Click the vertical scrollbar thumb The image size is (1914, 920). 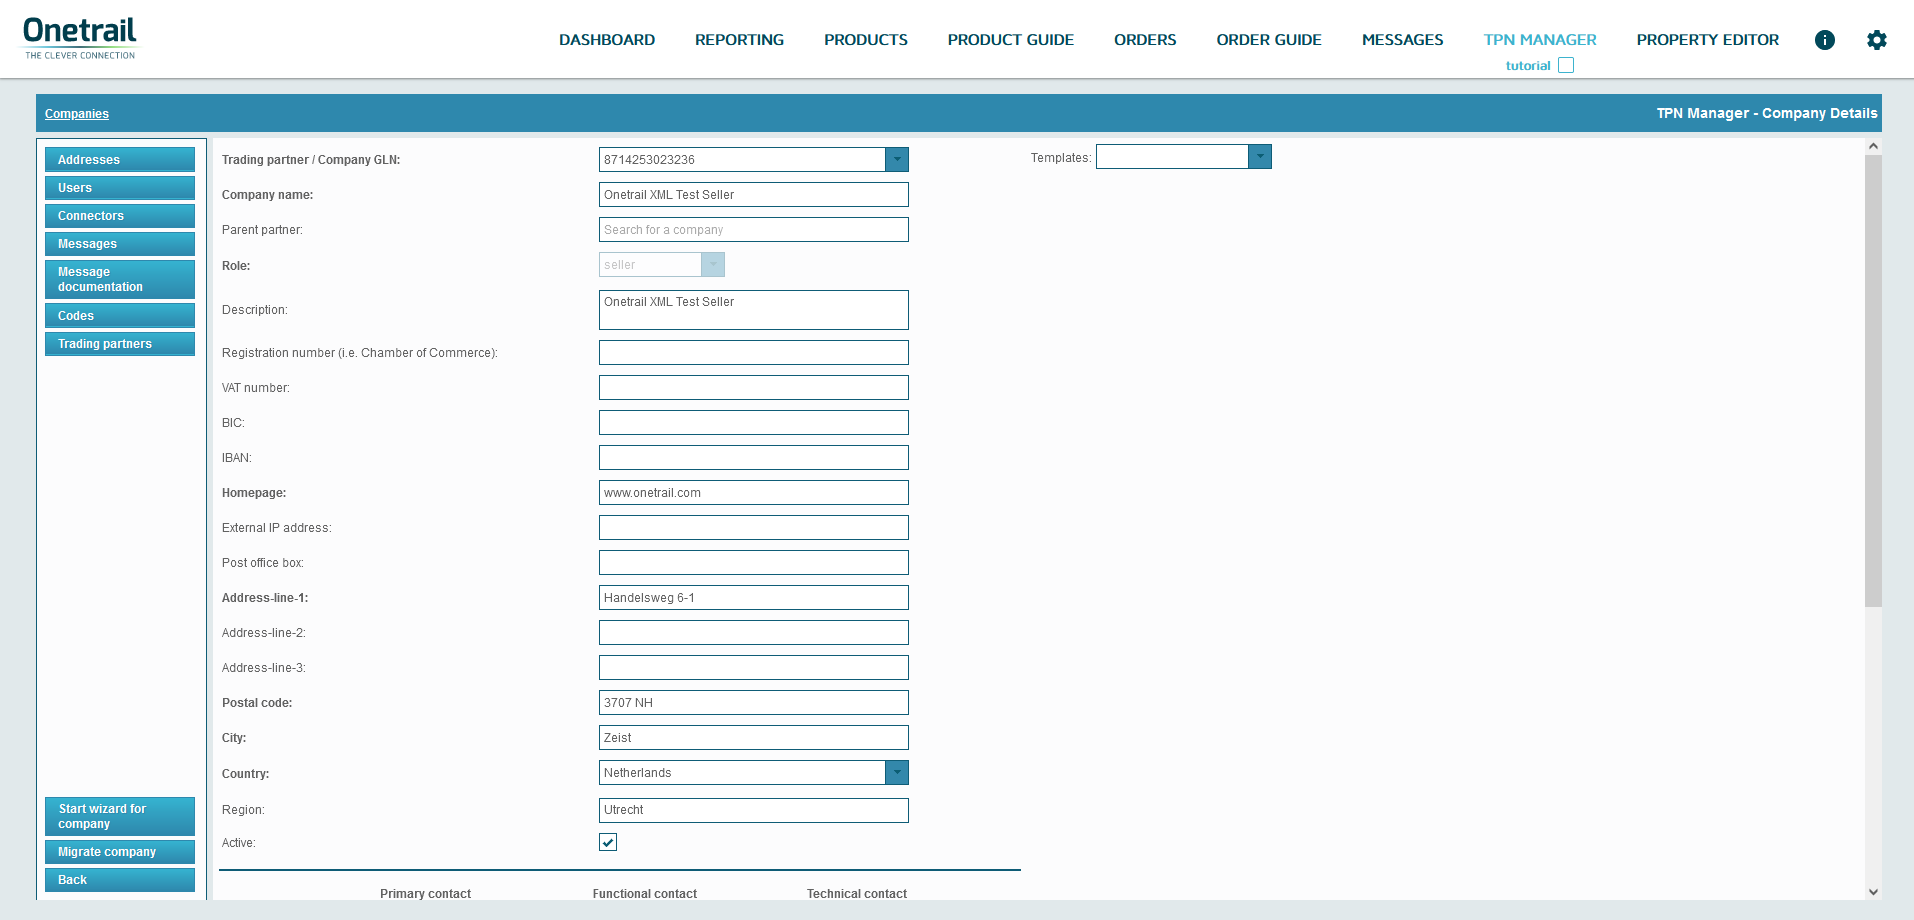1873,380
